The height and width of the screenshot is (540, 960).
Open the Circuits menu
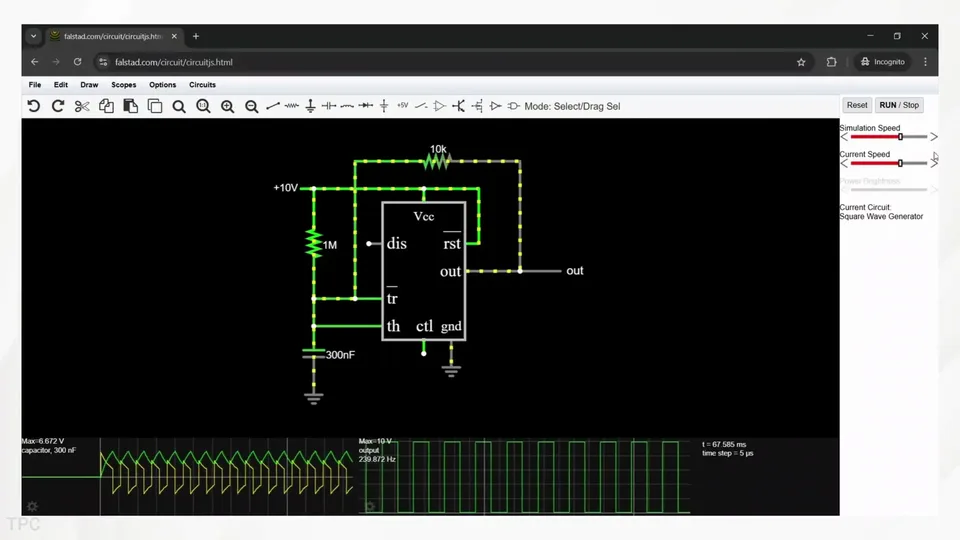[x=202, y=84]
